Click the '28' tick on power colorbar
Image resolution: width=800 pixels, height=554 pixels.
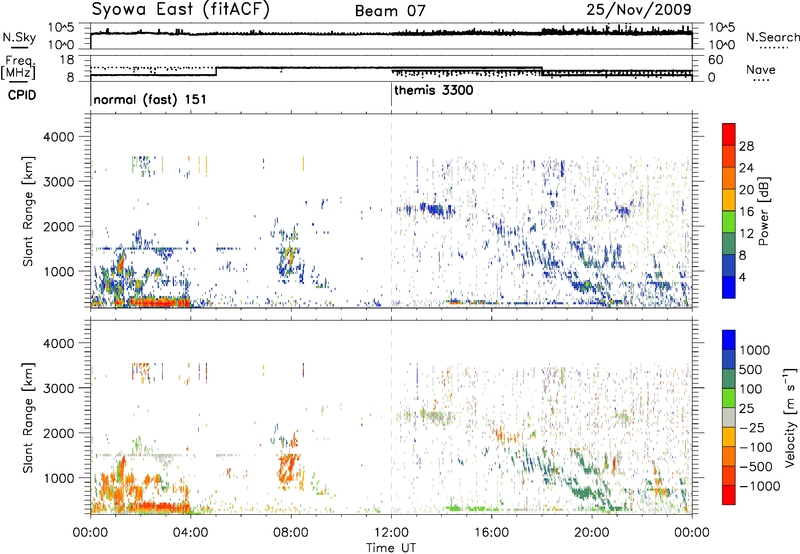point(746,146)
